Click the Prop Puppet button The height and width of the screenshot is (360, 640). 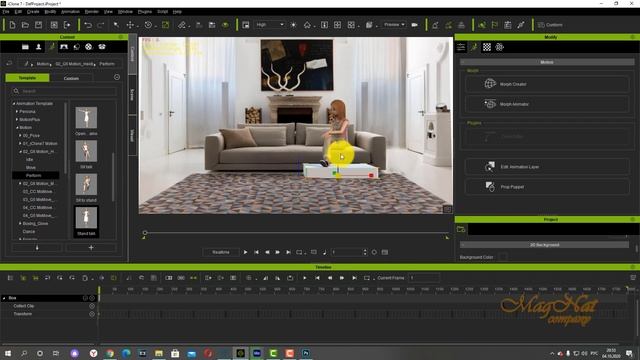[x=547, y=187]
